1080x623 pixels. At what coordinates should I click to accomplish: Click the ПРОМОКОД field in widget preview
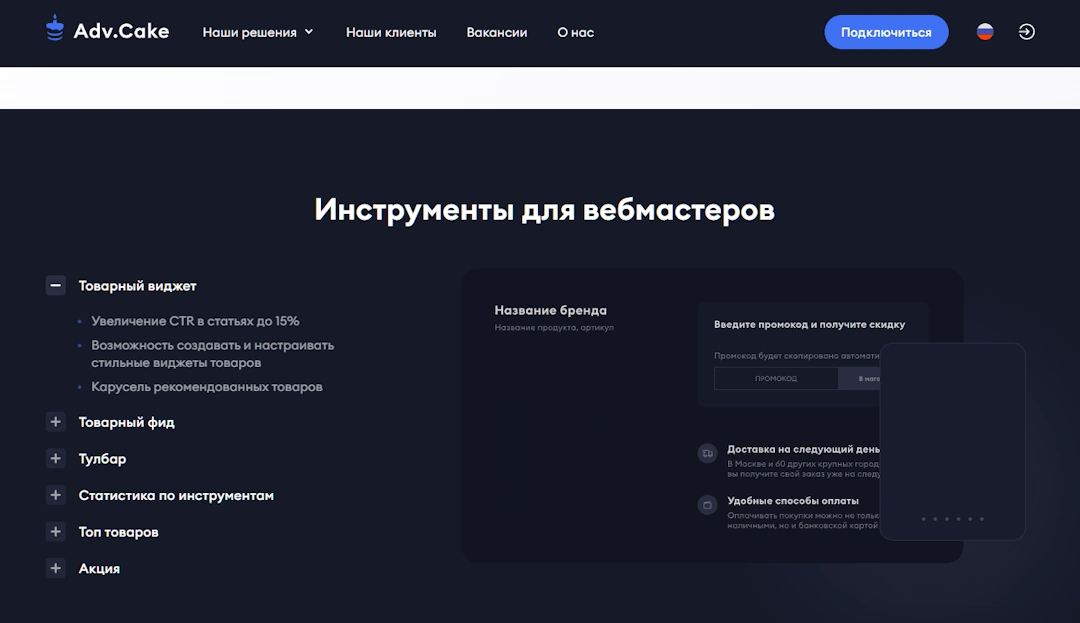(x=776, y=378)
